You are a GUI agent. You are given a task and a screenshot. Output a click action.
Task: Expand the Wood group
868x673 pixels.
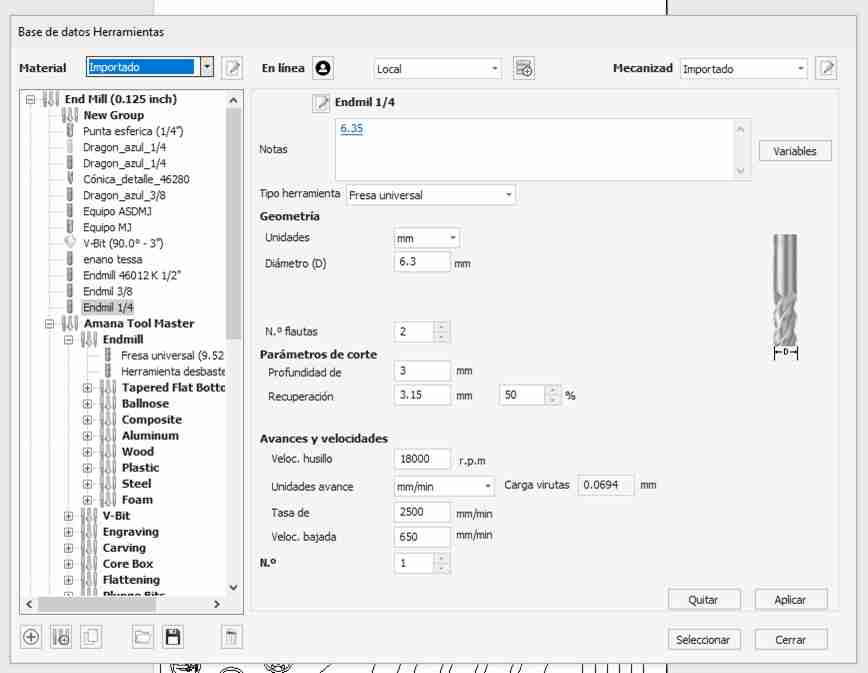(87, 452)
